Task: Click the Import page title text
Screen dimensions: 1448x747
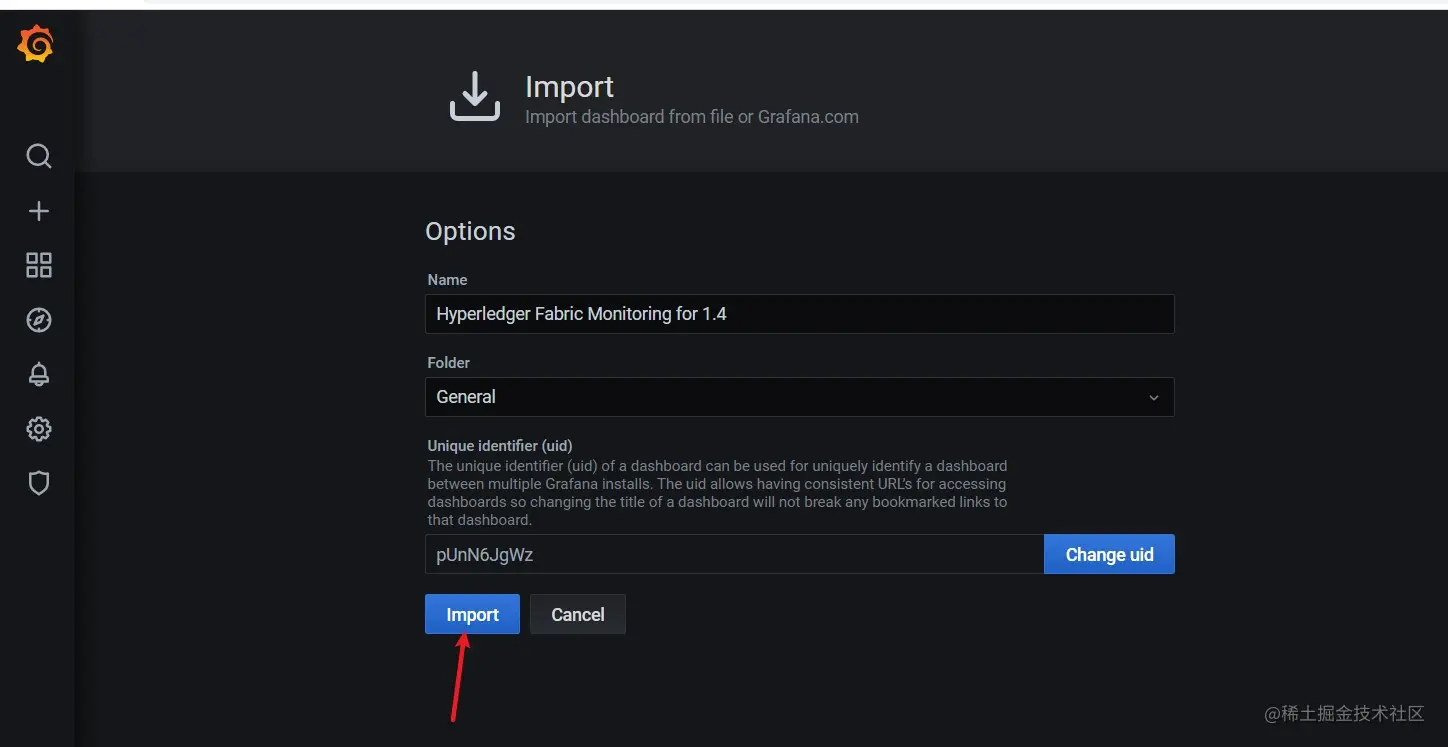Action: click(x=569, y=87)
